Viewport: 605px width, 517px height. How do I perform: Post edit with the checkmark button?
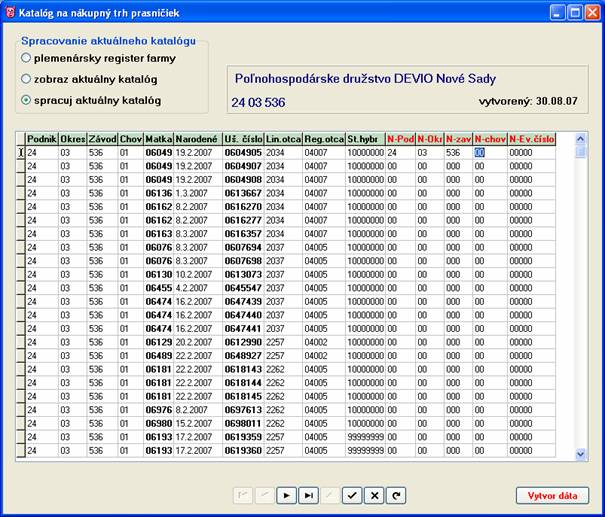[x=352, y=496]
